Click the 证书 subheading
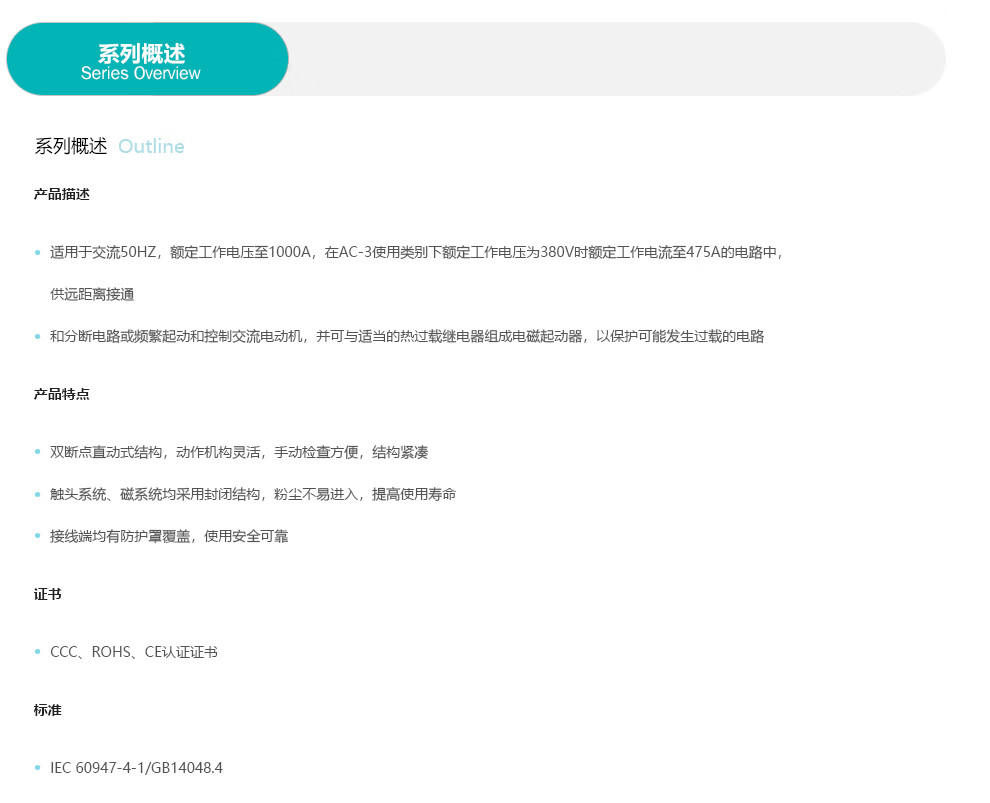Screen dimensions: 990x803 pyautogui.click(x=48, y=595)
